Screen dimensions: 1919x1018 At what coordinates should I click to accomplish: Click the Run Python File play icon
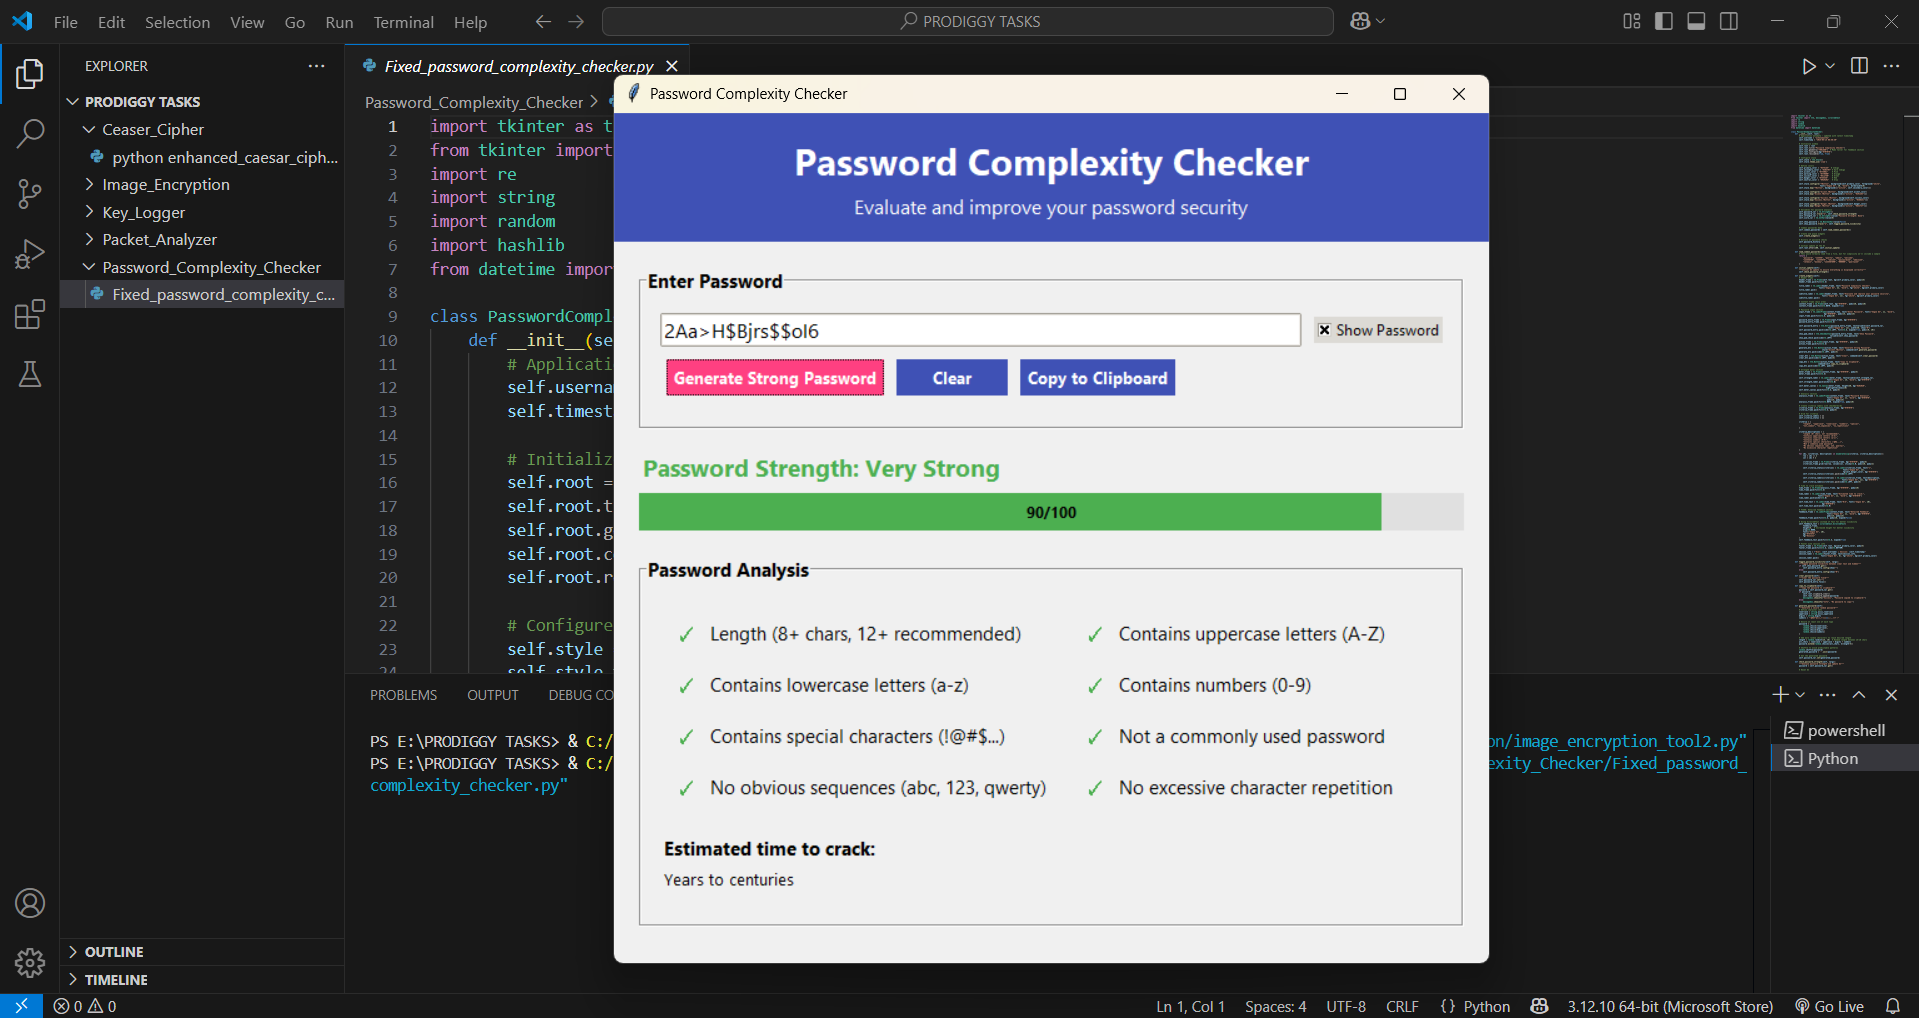tap(1808, 66)
